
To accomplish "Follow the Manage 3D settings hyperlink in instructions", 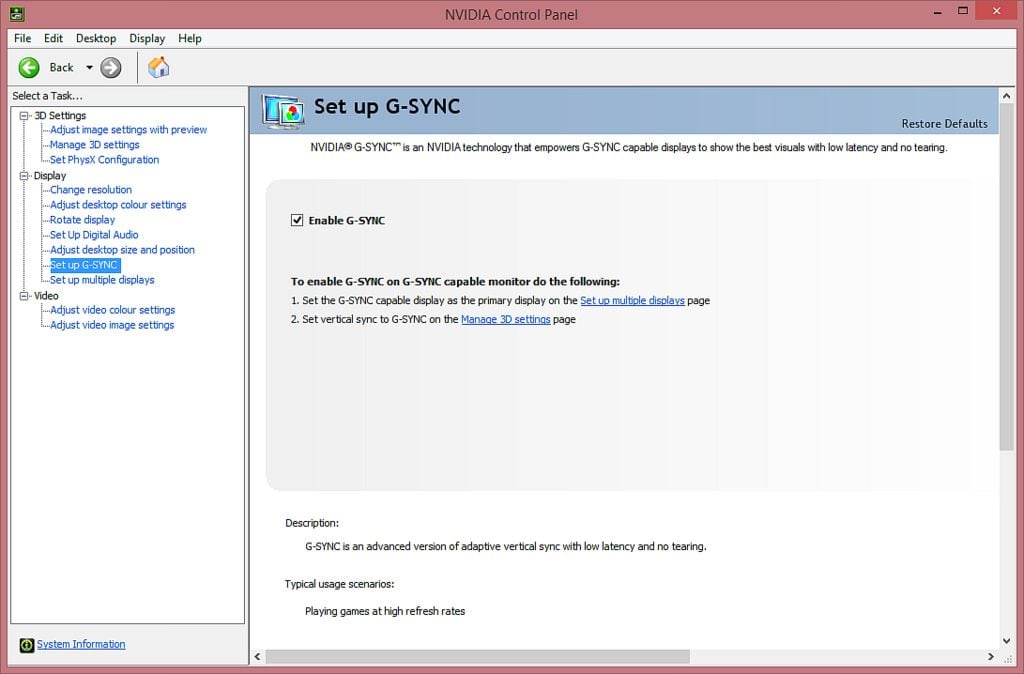I will click(505, 319).
